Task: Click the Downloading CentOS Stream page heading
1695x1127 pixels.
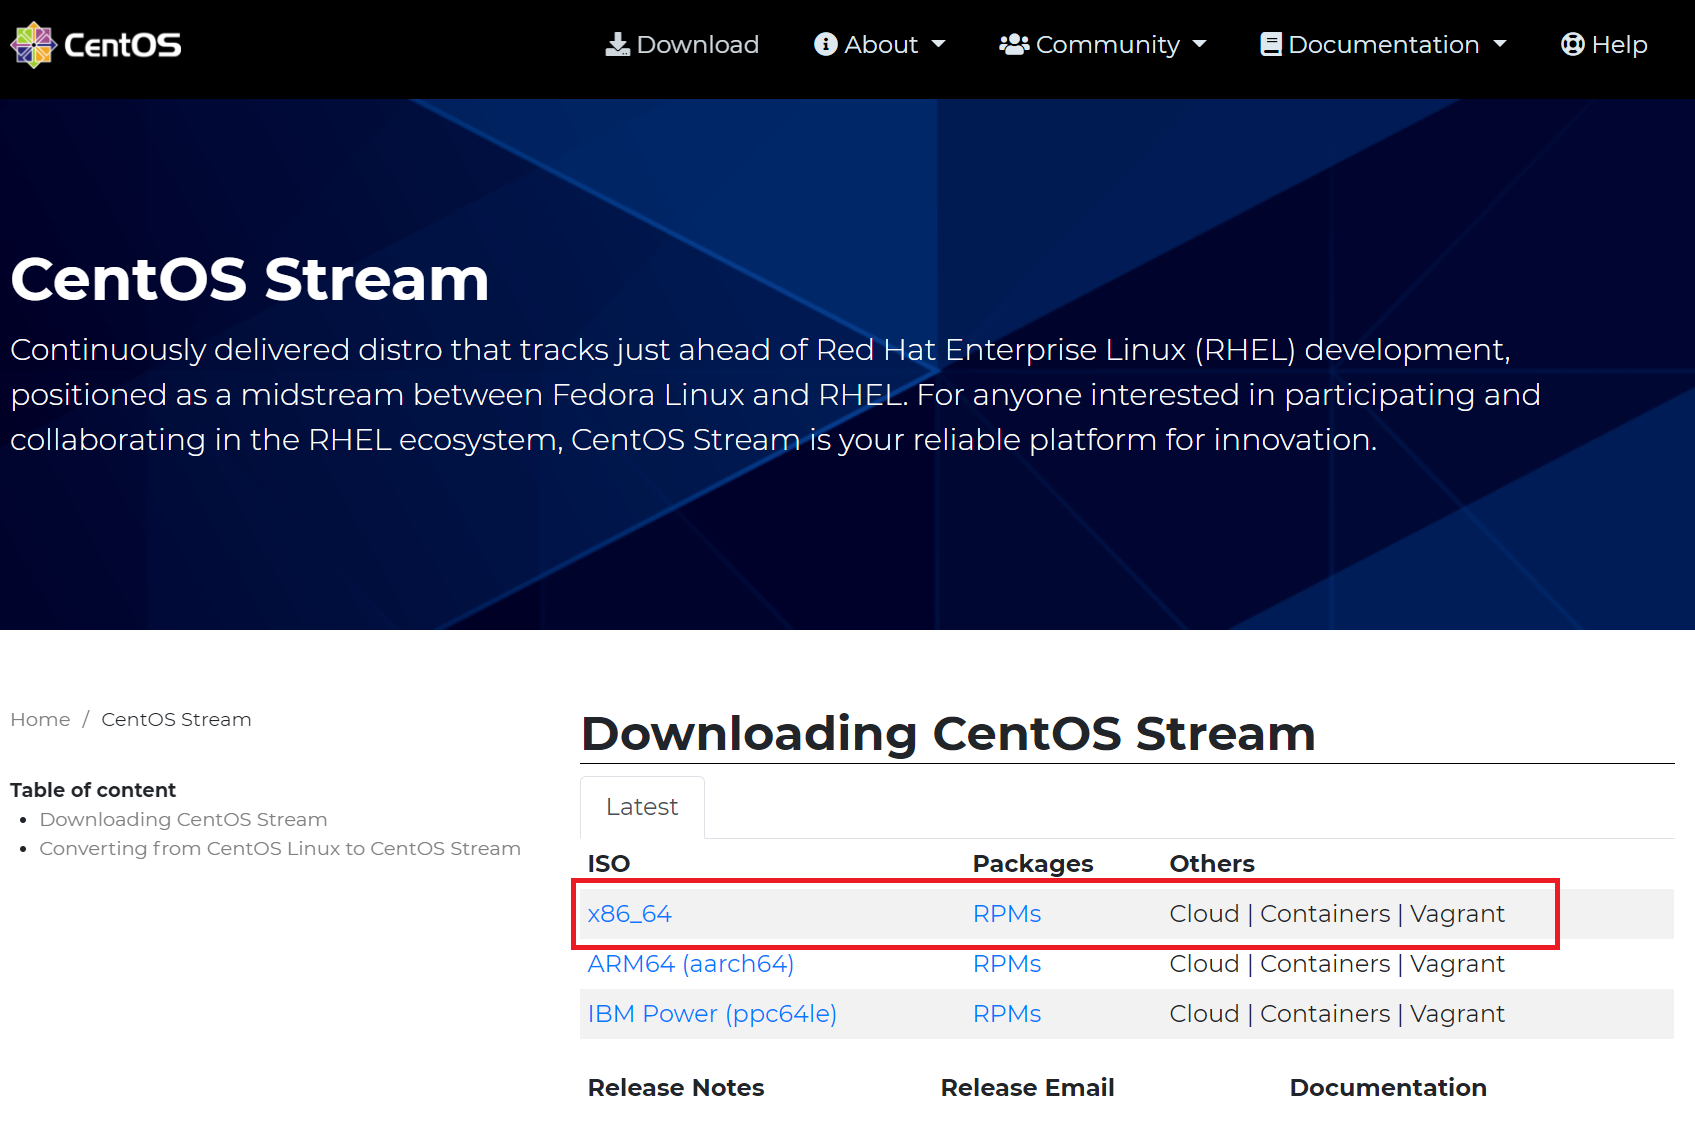Action: (x=948, y=734)
